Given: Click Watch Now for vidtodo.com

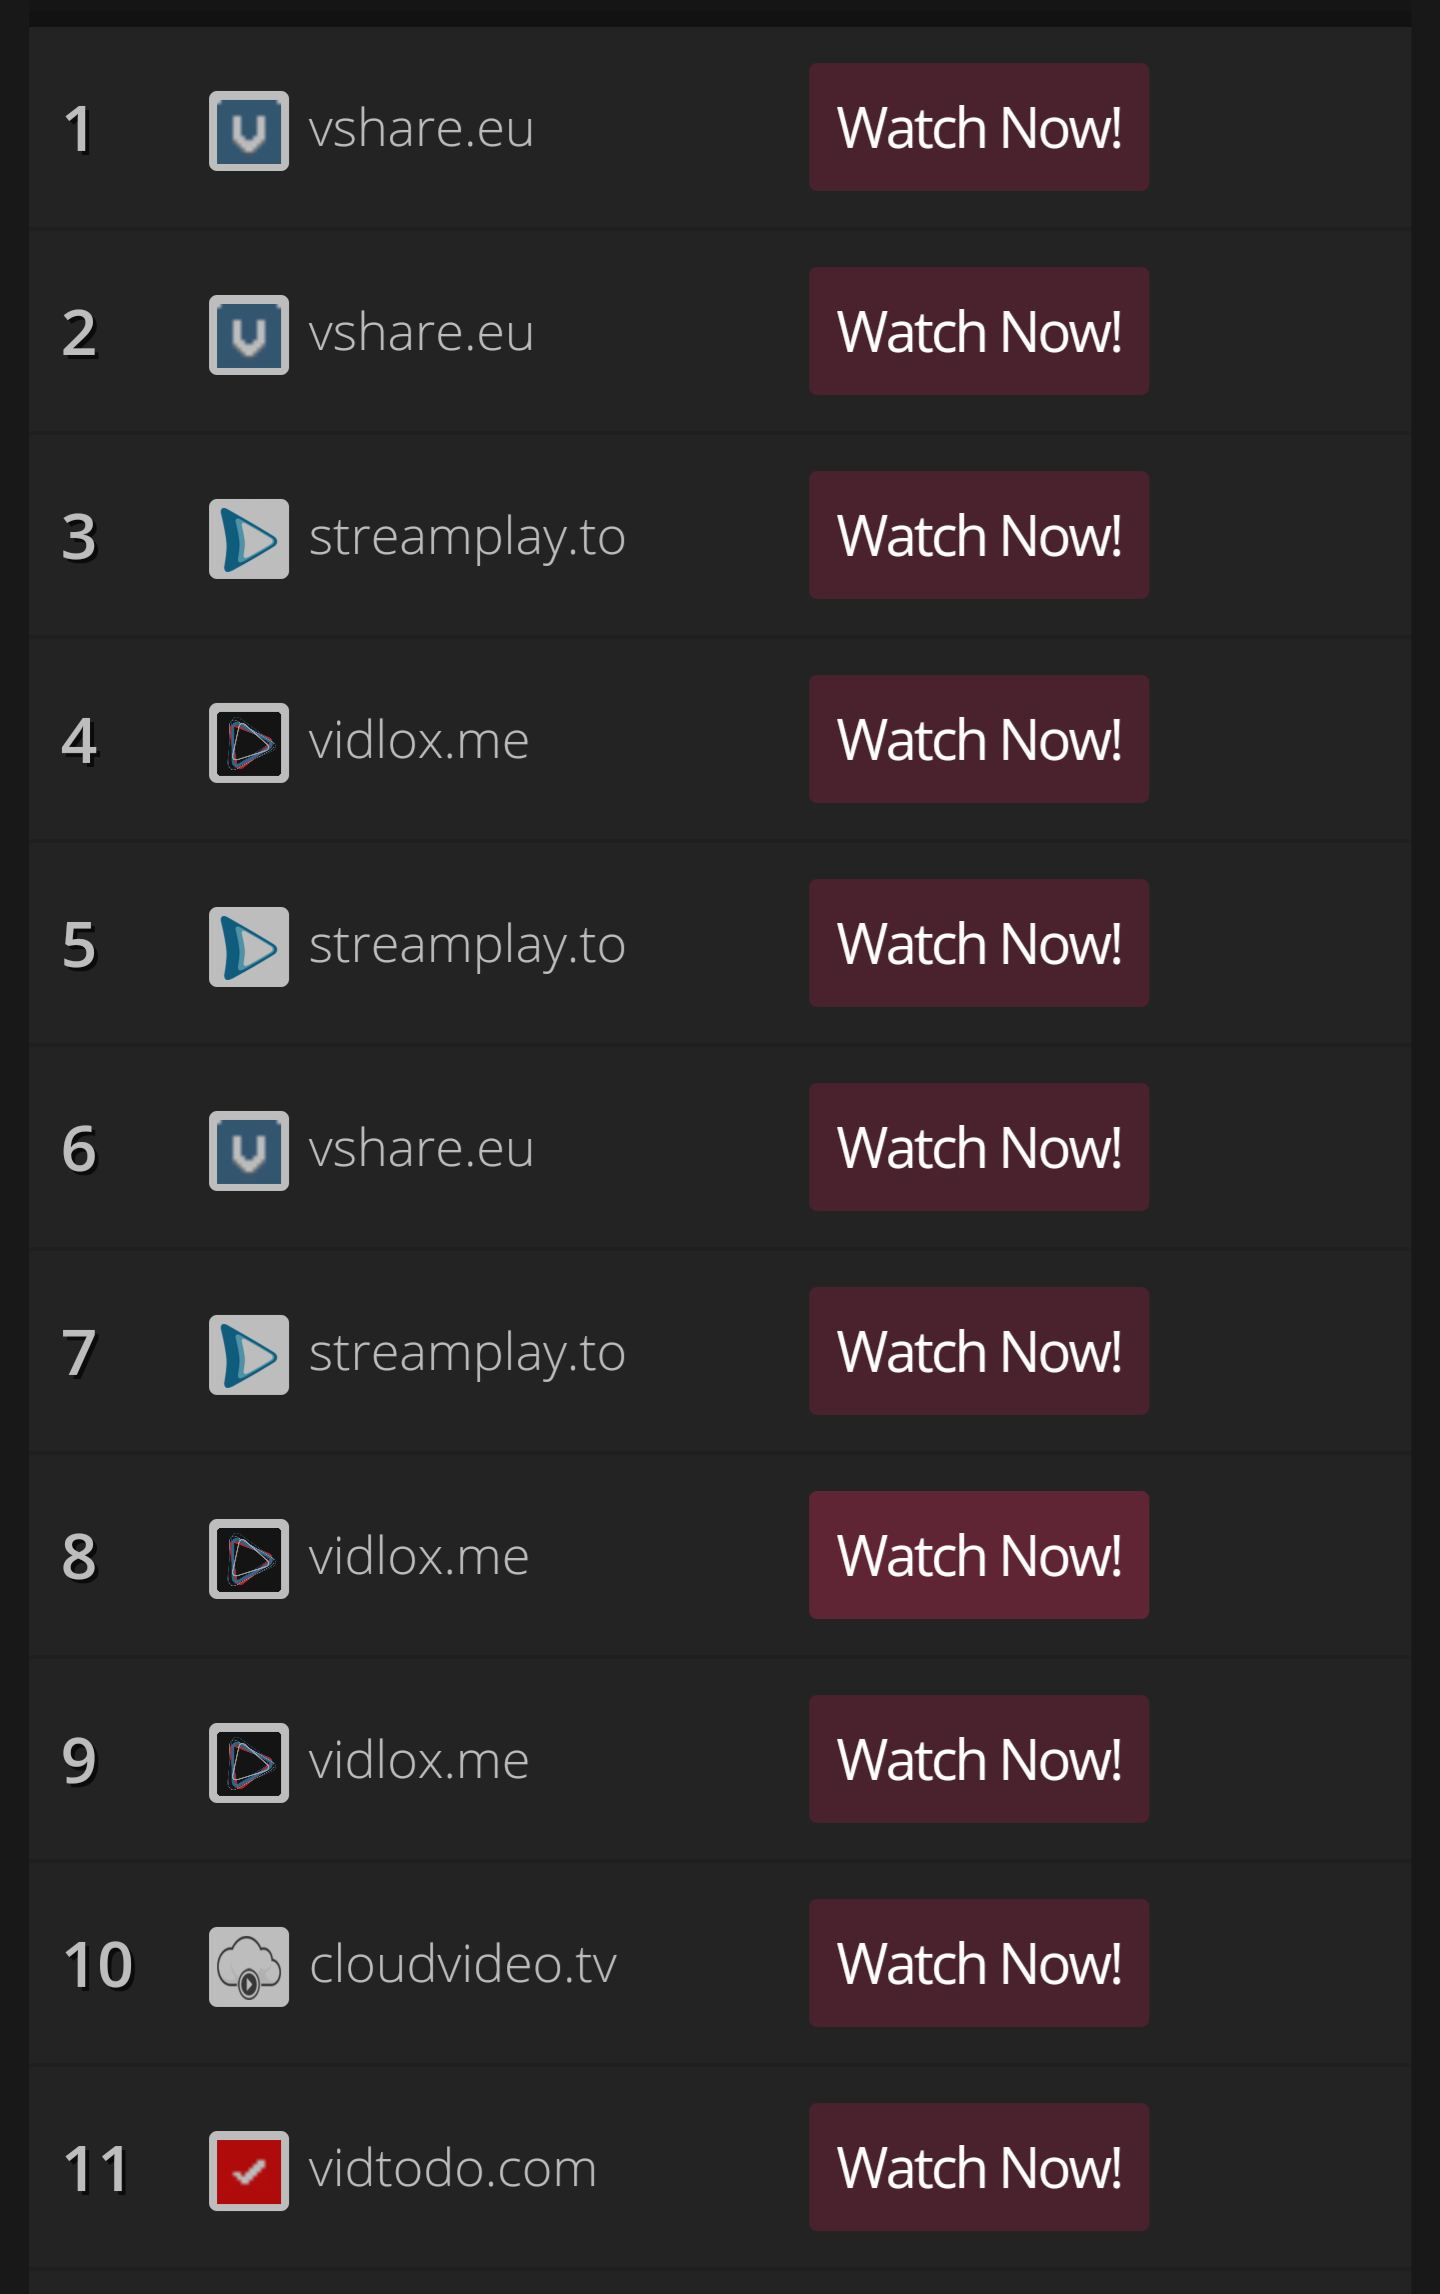Looking at the screenshot, I should (979, 2167).
